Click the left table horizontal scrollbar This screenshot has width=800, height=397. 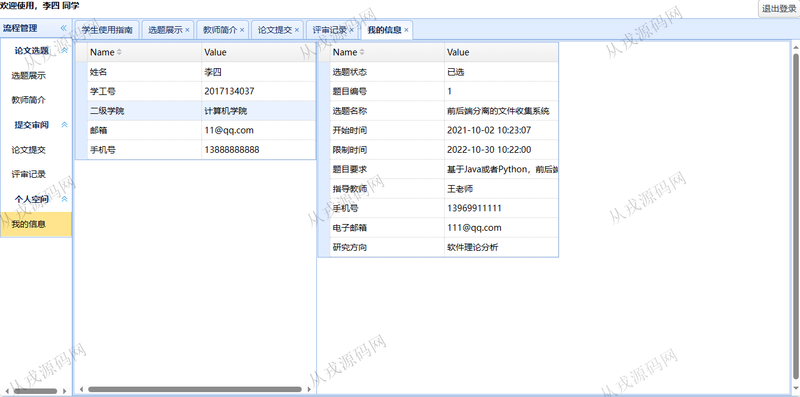195,390
